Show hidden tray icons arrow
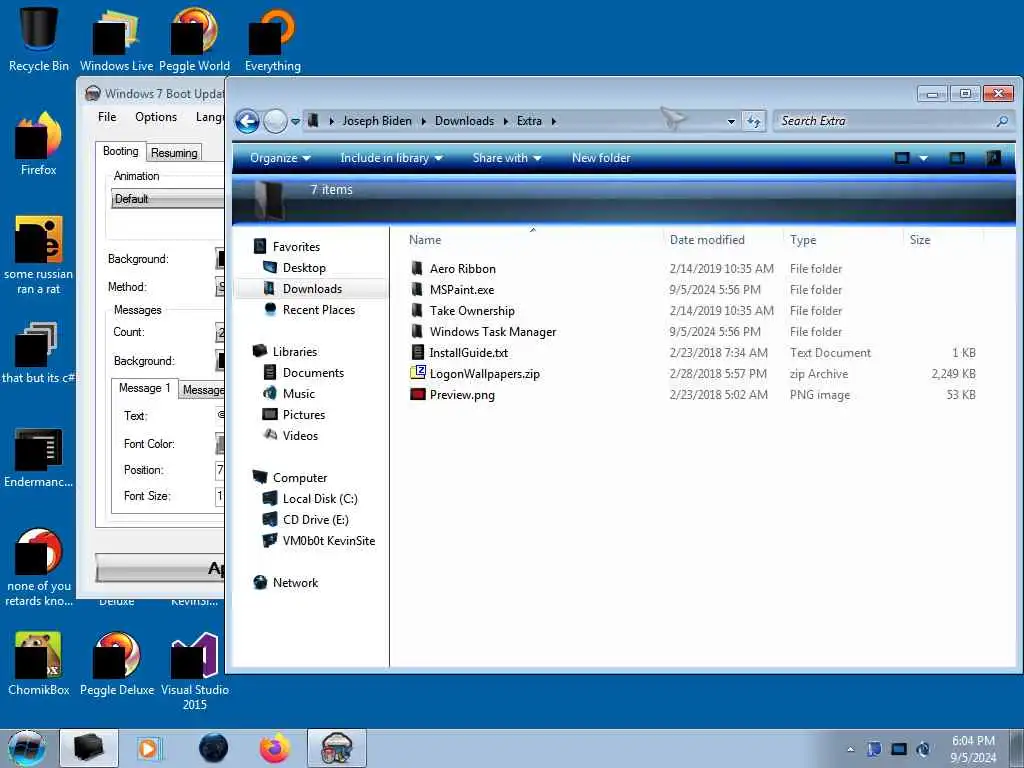The height and width of the screenshot is (768, 1024). tap(850, 749)
